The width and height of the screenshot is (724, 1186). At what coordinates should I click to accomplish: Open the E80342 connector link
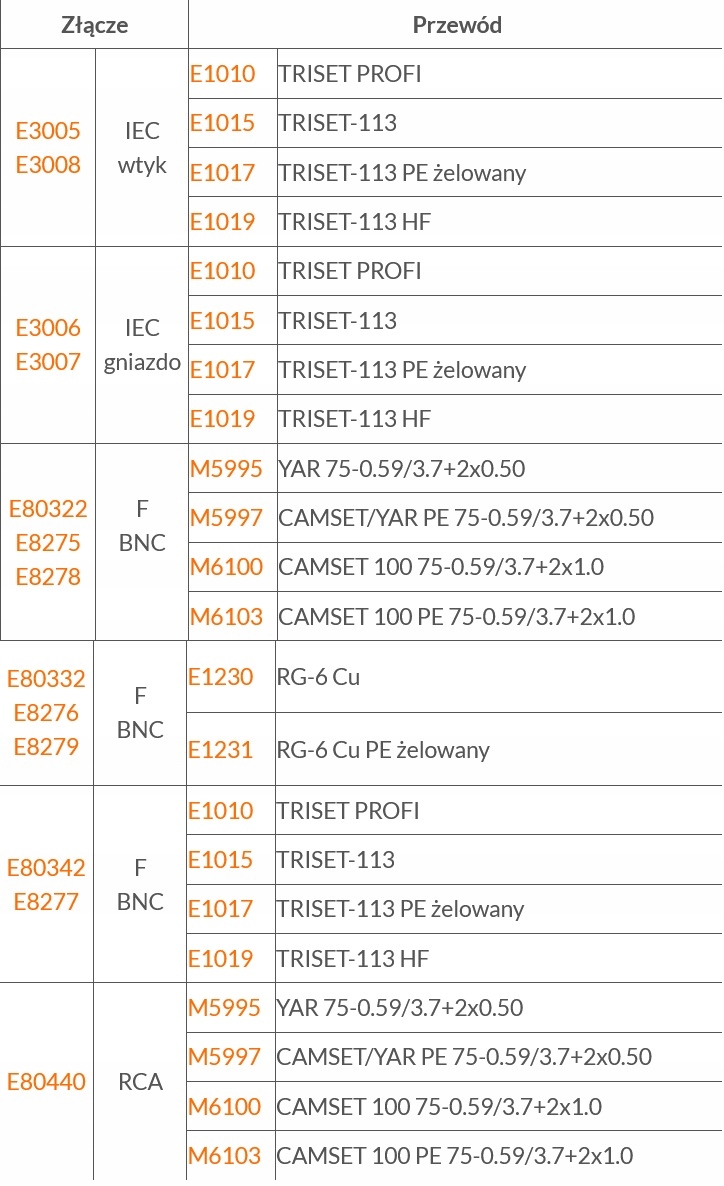point(46,868)
